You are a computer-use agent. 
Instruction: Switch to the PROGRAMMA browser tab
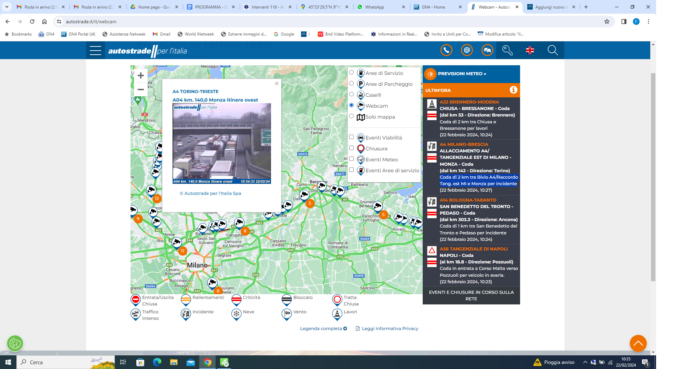point(210,7)
